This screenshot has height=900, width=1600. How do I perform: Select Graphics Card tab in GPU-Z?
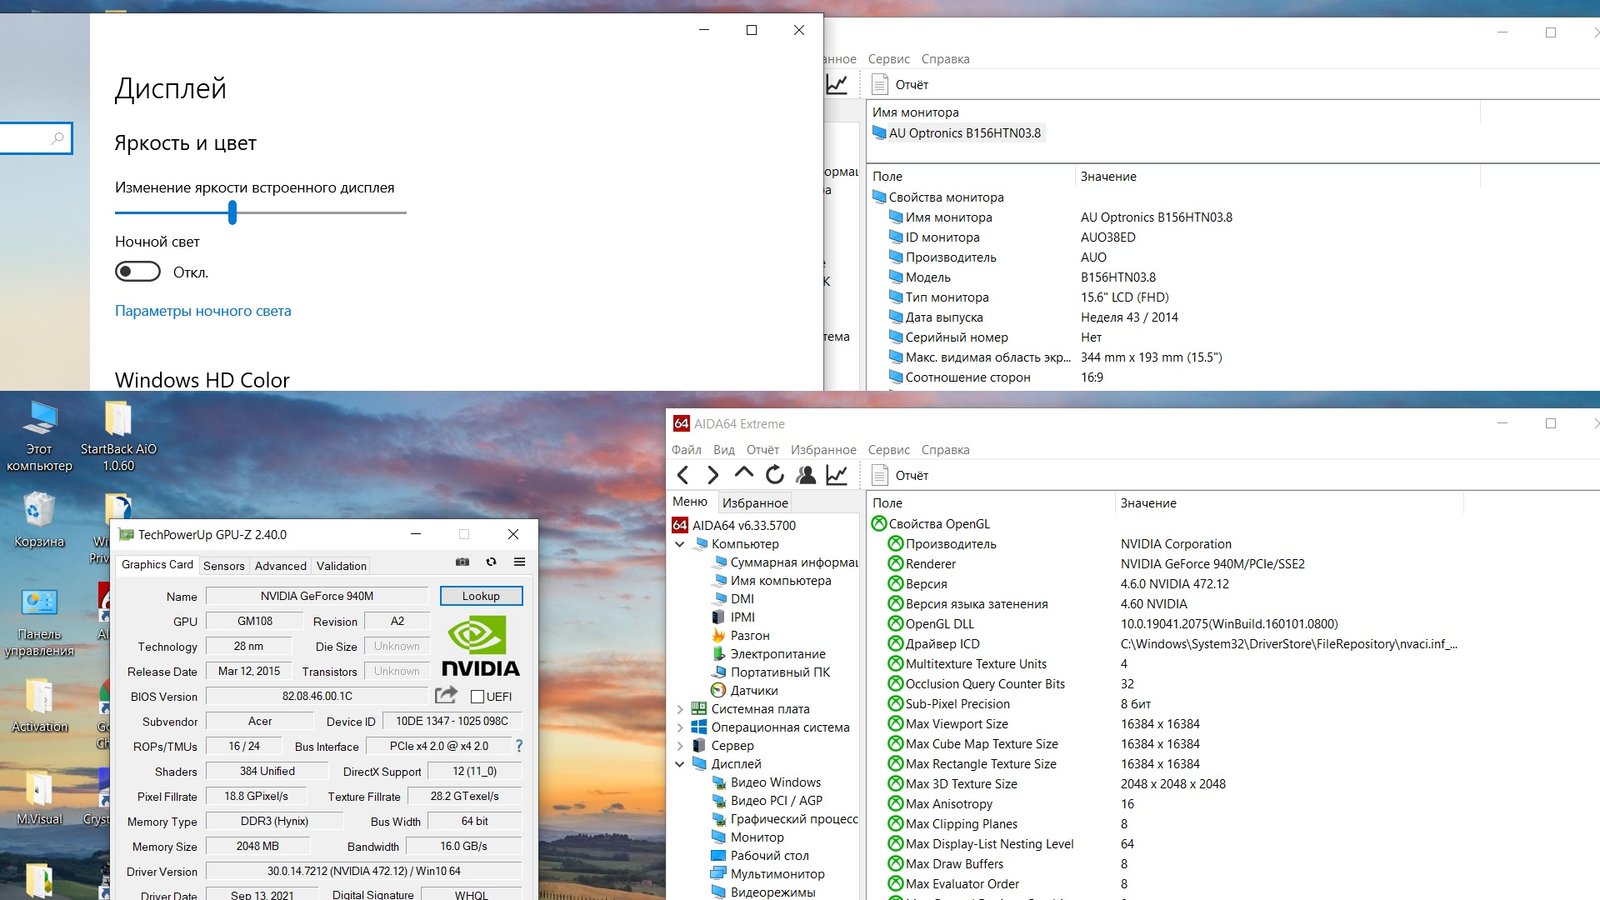157,564
